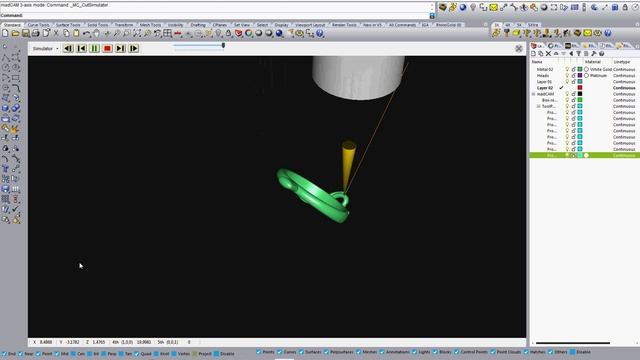Collapse the madCAM layer tree node
640x360 pixels.
(x=533, y=94)
